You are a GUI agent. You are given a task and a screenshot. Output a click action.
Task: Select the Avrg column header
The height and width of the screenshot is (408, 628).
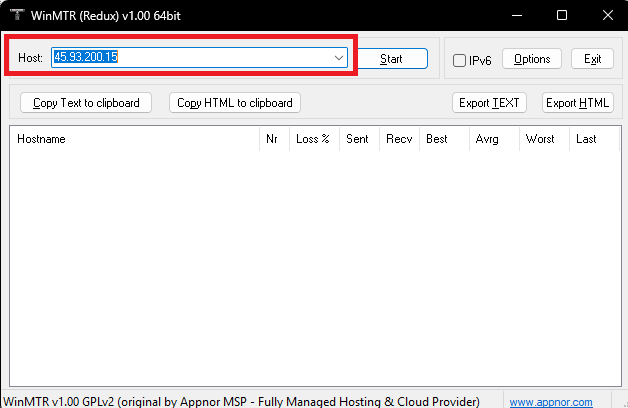[494, 139]
